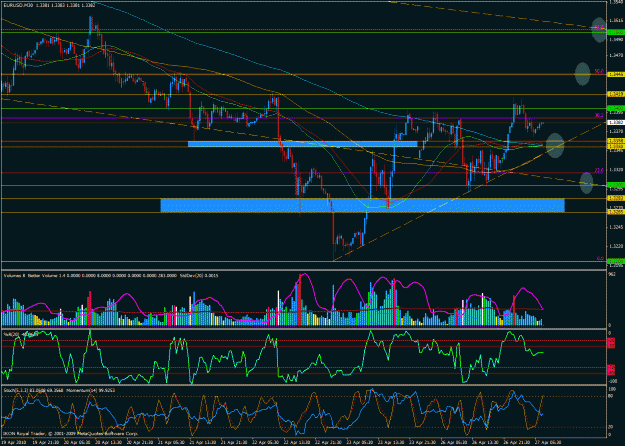Viewport: 625px width, 446px height.
Task: Select the ellipse marker at the 50.0 level
Action: pyautogui.click(x=582, y=74)
